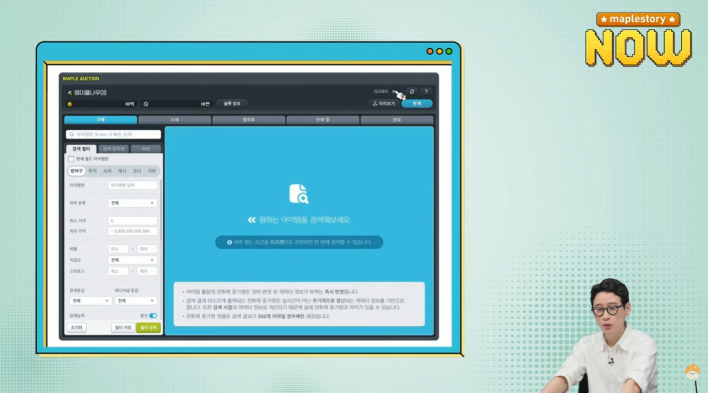Click the 아이템명 input field
This screenshot has height=393, width=708.
(x=133, y=185)
